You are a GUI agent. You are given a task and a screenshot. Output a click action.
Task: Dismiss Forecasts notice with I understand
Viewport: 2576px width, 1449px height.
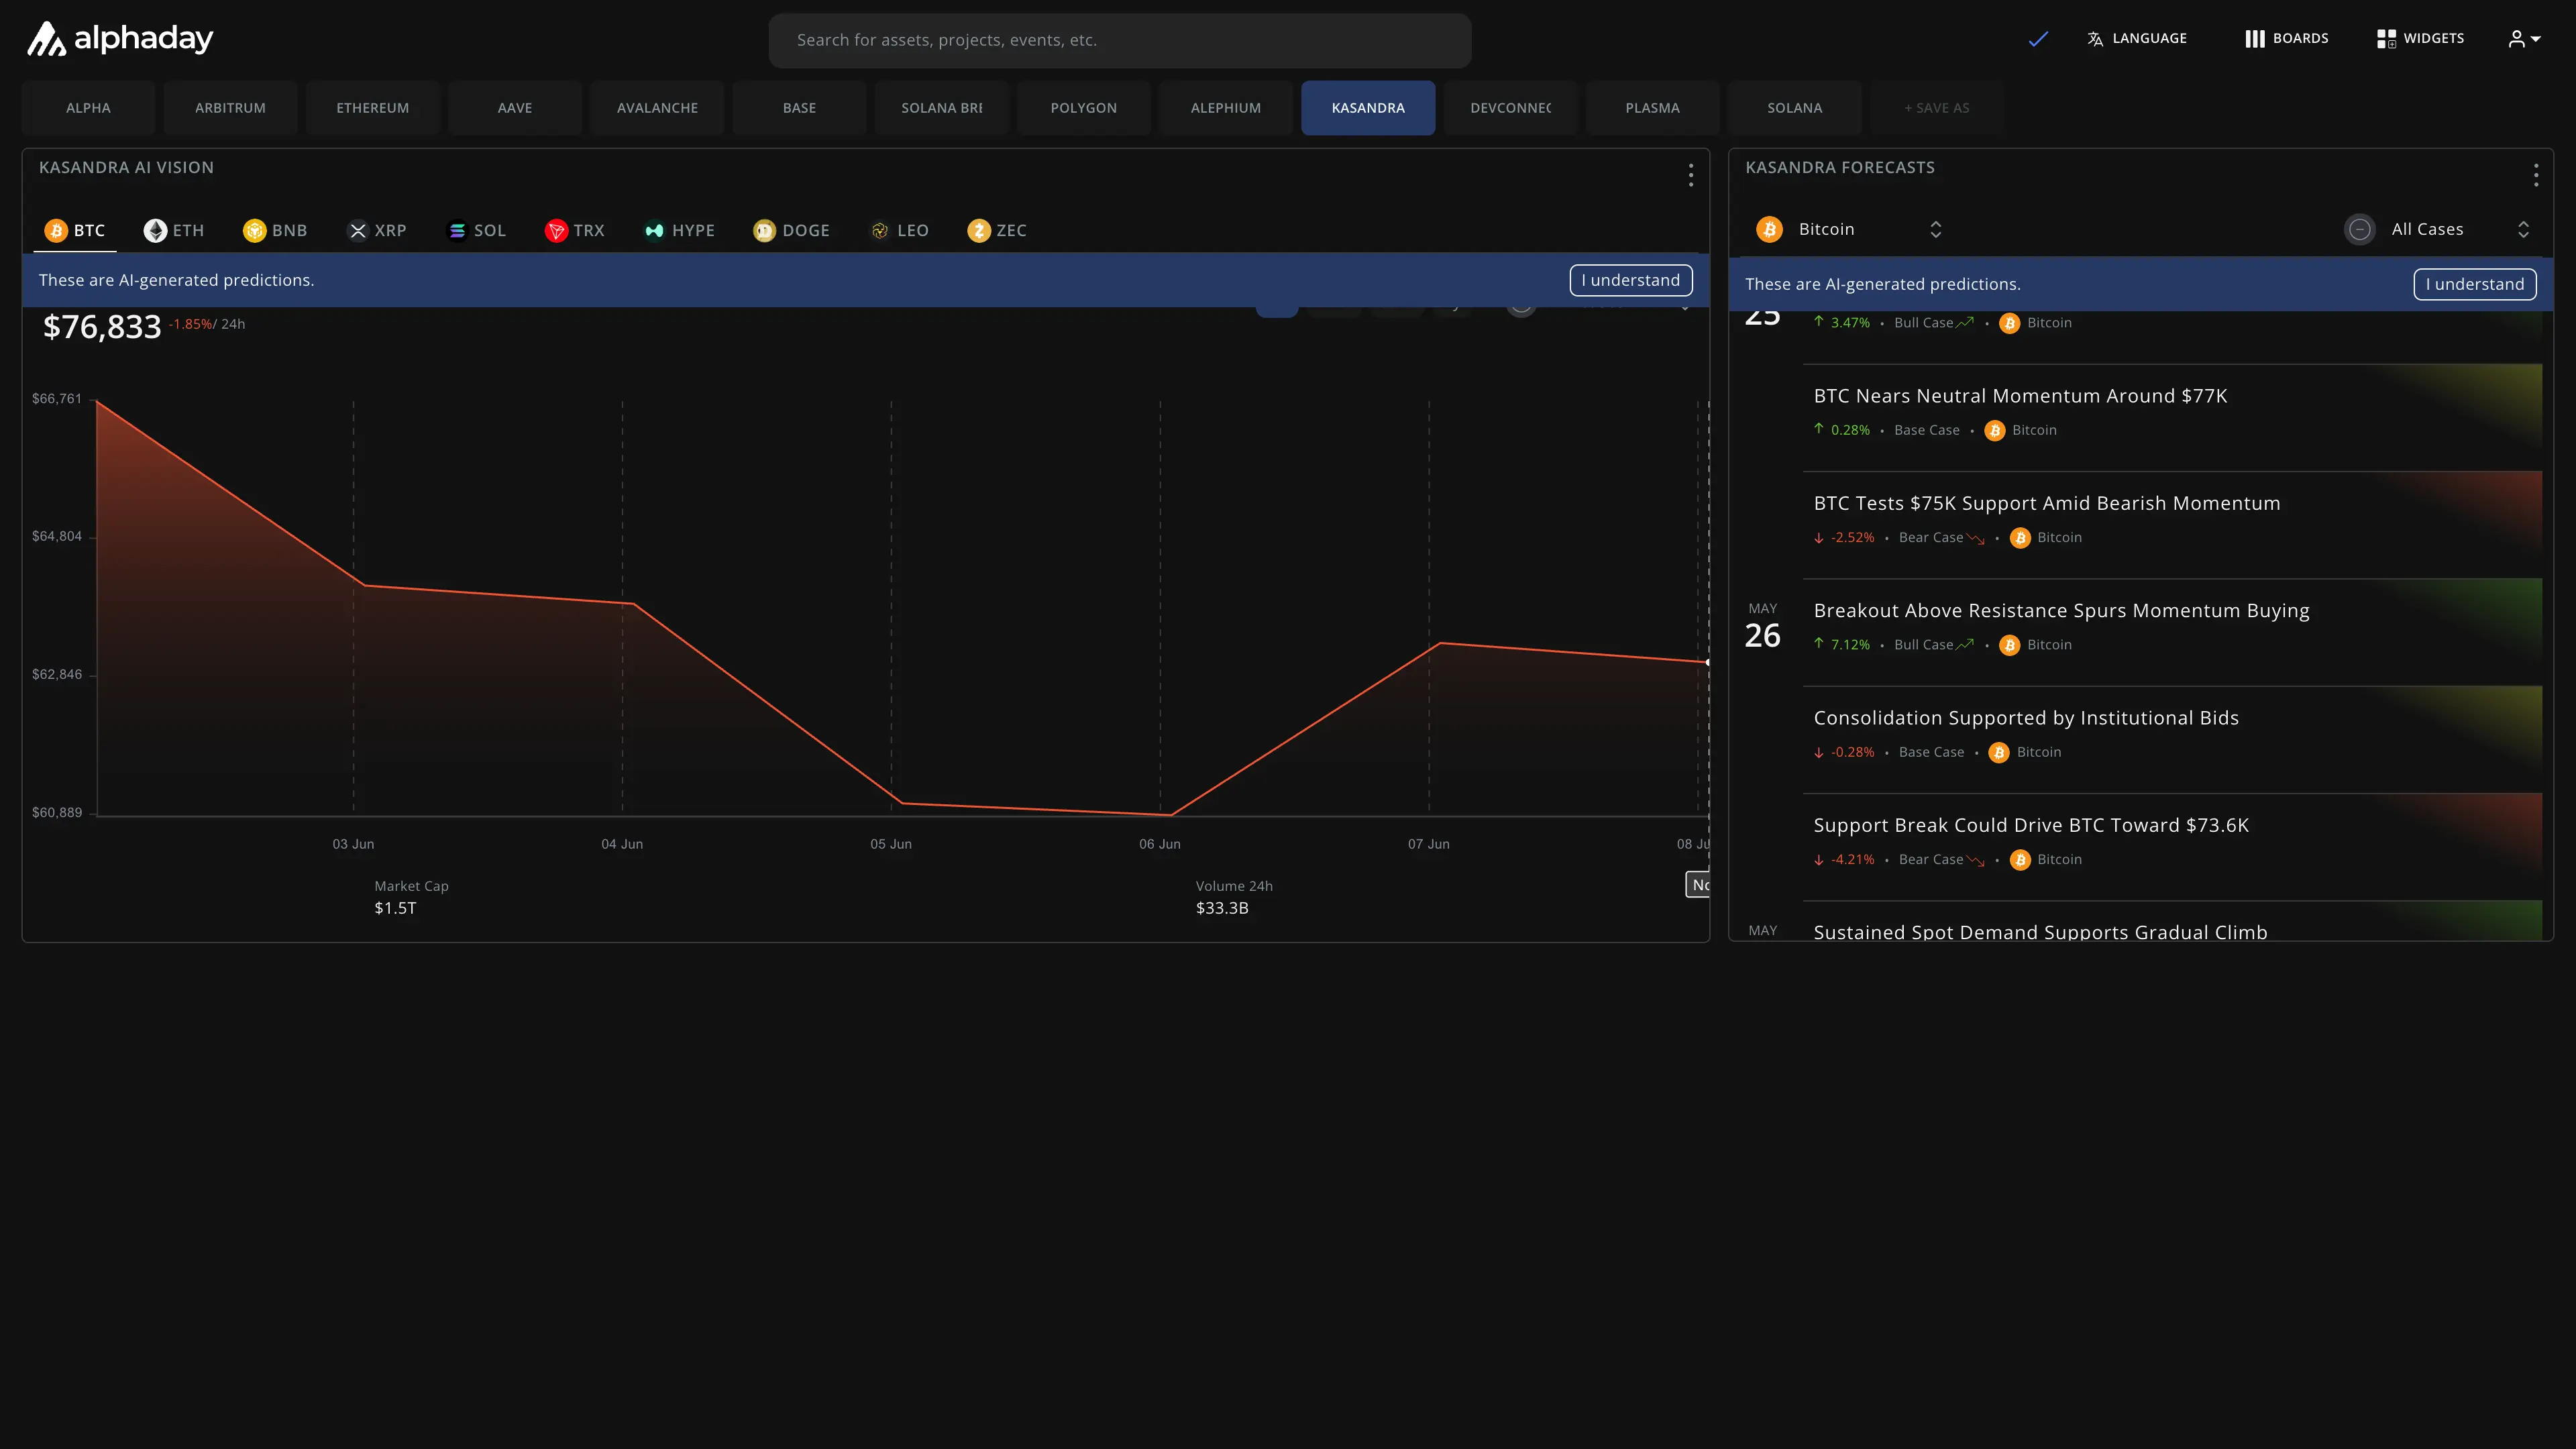[x=2474, y=284]
